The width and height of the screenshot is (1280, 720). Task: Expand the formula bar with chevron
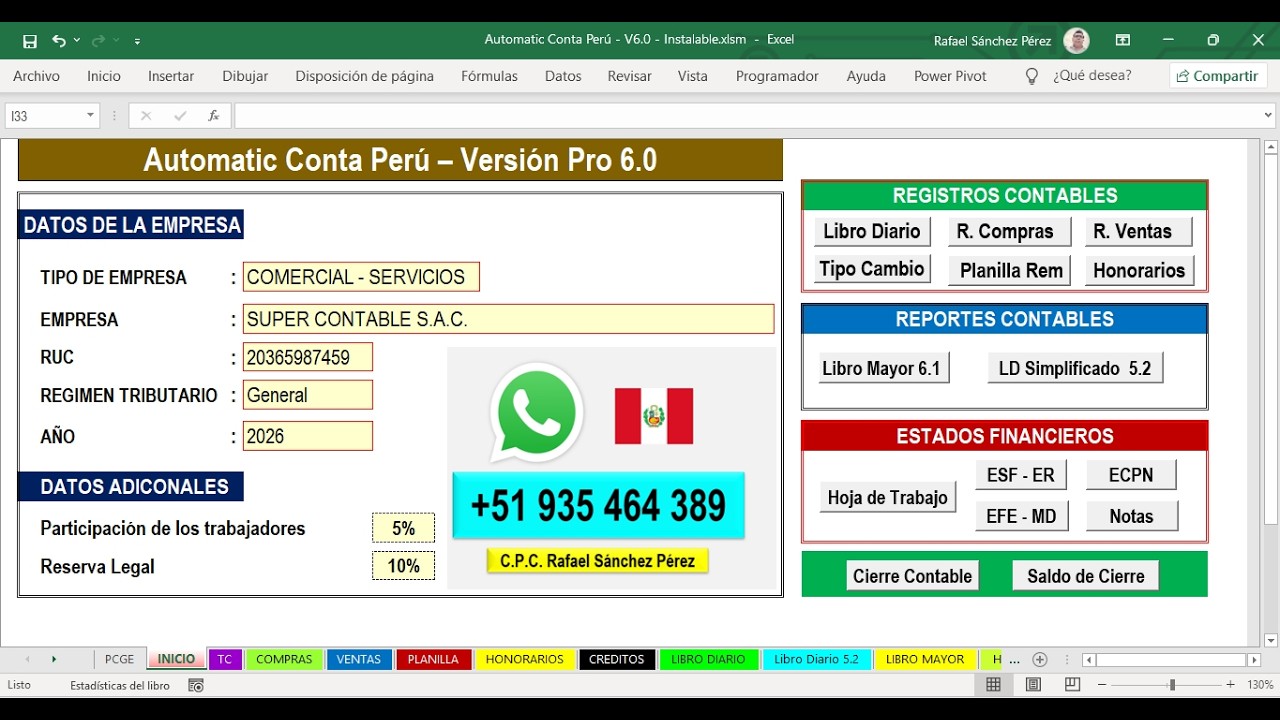[x=1269, y=116]
